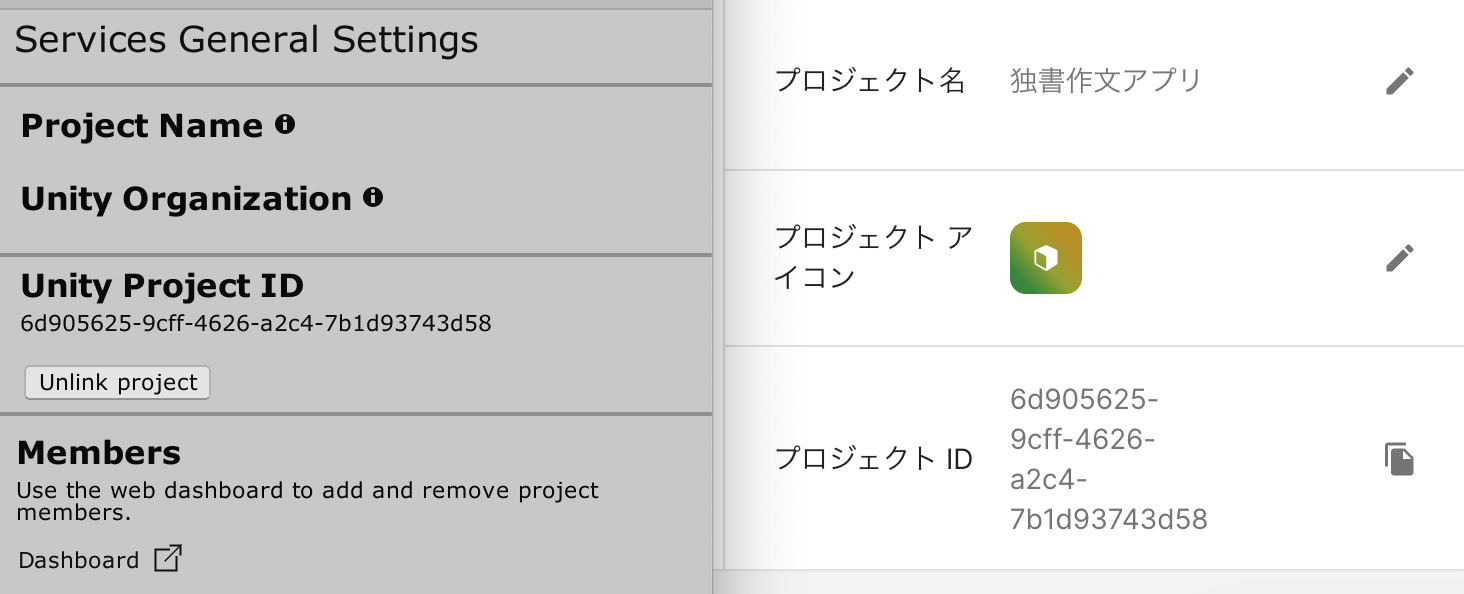This screenshot has width=1464, height=594.
Task: Collapse the Unity Project ID section
Action: [162, 286]
